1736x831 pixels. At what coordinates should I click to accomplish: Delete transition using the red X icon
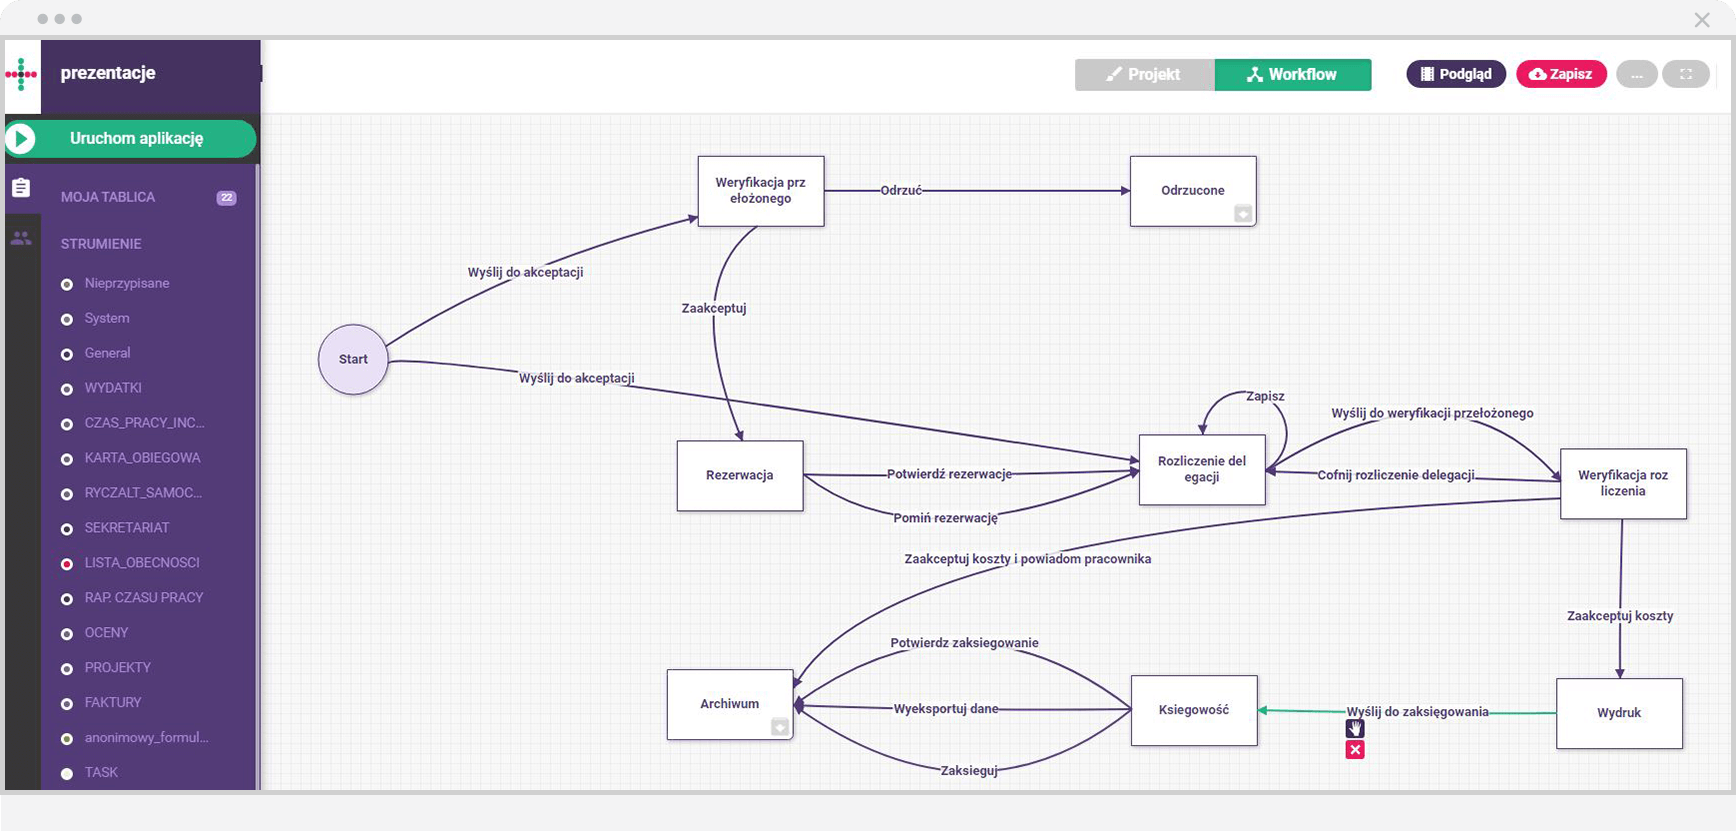point(1355,750)
